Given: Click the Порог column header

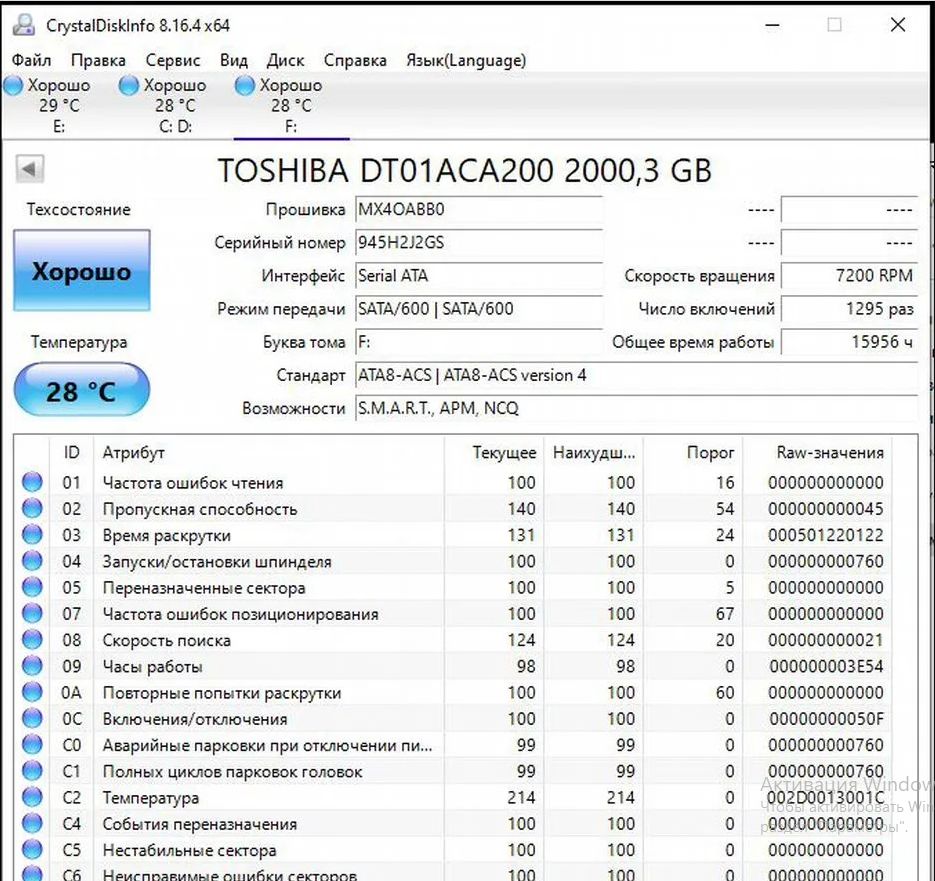Looking at the screenshot, I should pos(693,453).
